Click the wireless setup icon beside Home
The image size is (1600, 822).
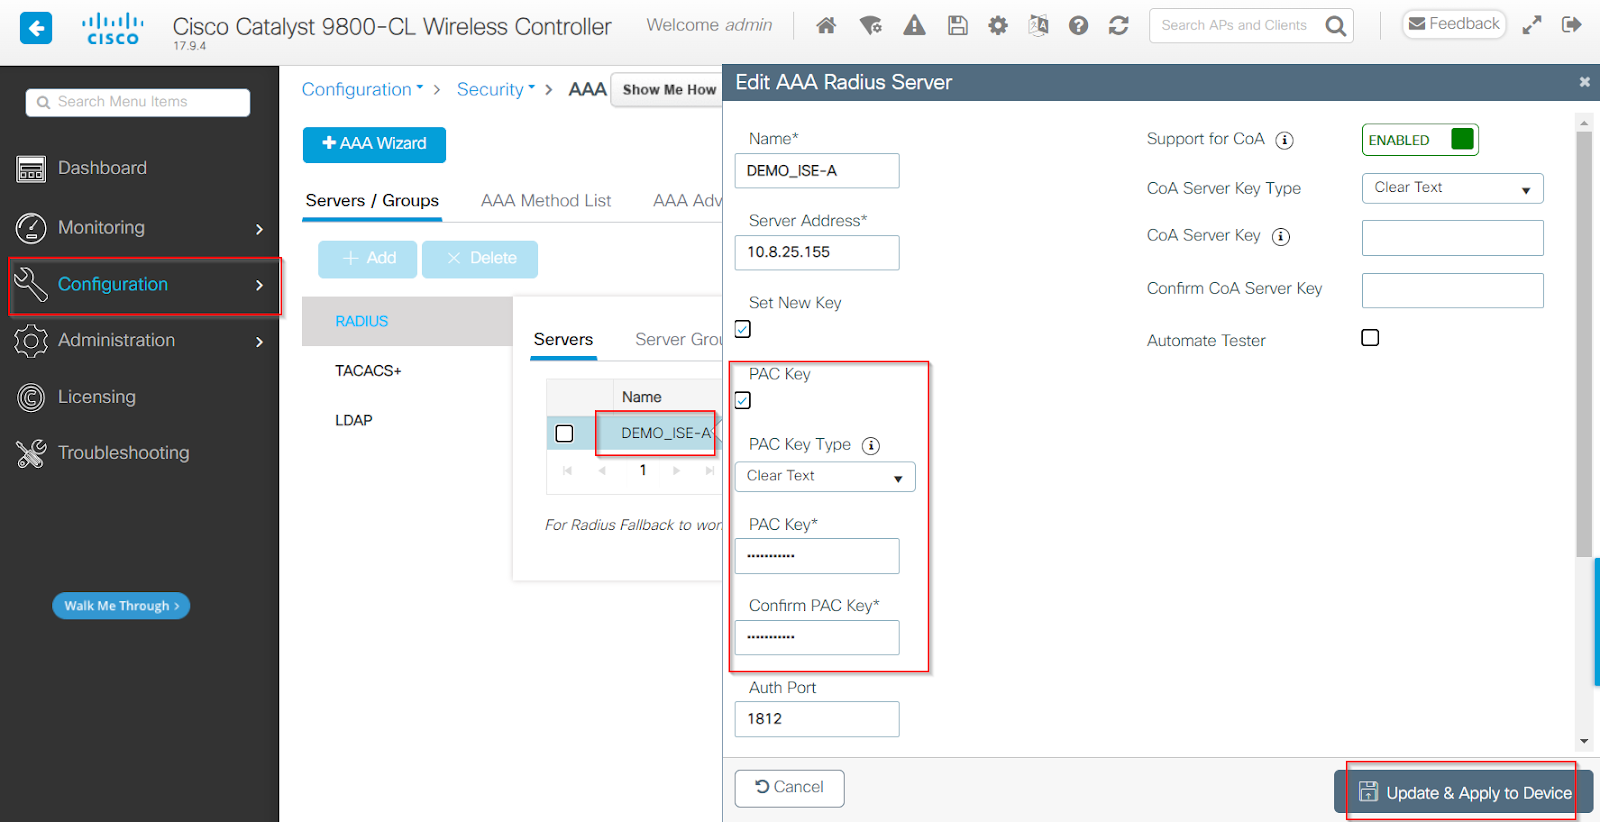(871, 26)
